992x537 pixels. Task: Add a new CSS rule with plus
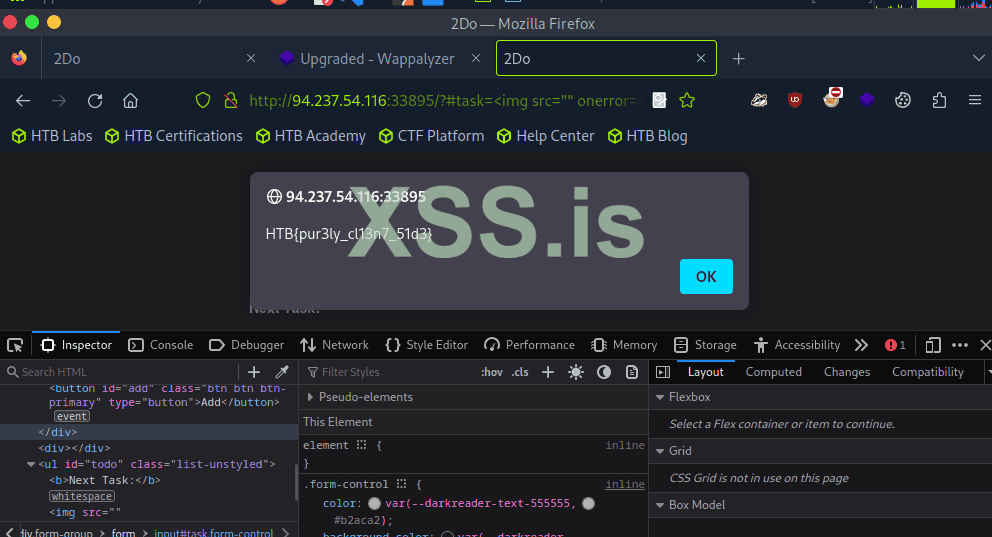(x=548, y=372)
